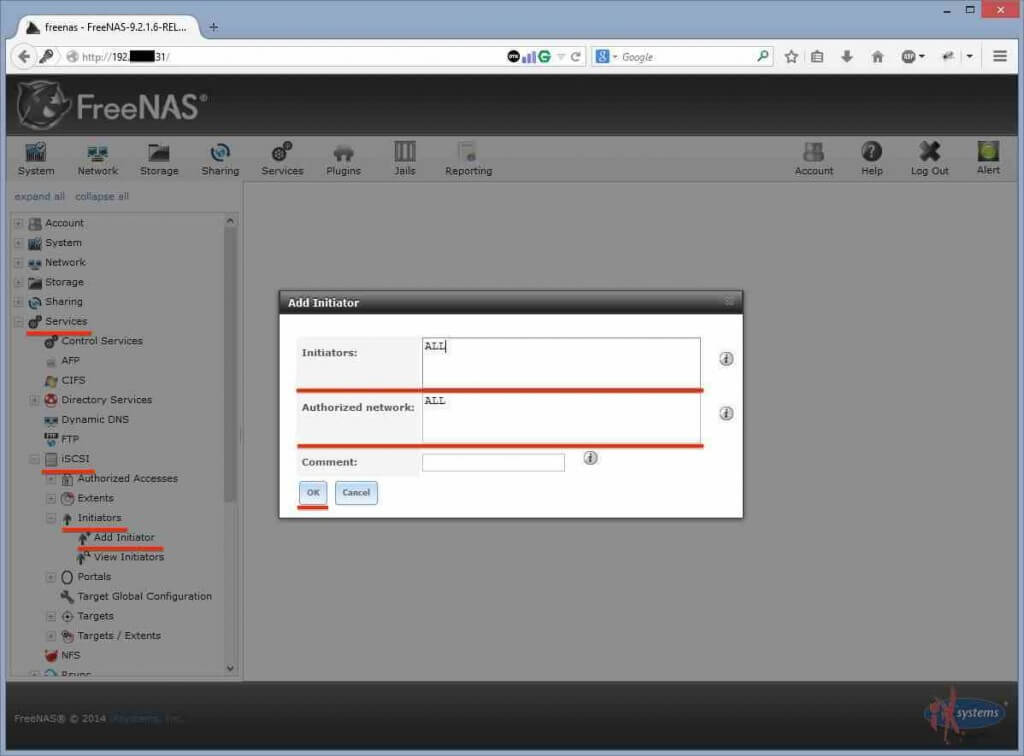This screenshot has height=756, width=1024.
Task: Expand the Authorized Accesses node
Action: 51,479
